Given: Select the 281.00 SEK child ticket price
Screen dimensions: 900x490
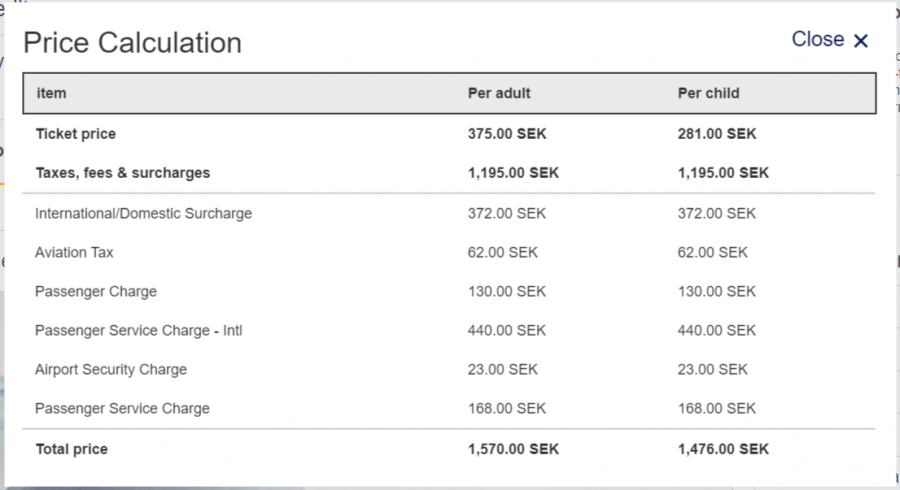Looking at the screenshot, I should 717,134.
